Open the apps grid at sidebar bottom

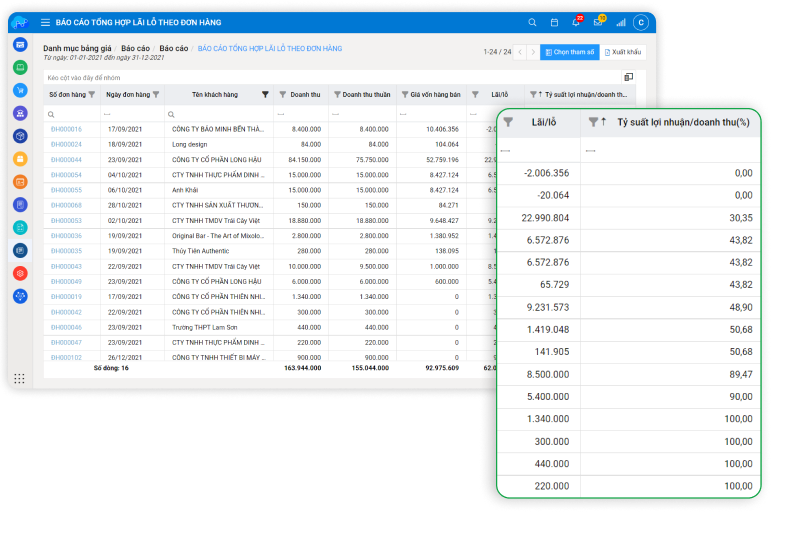20,378
